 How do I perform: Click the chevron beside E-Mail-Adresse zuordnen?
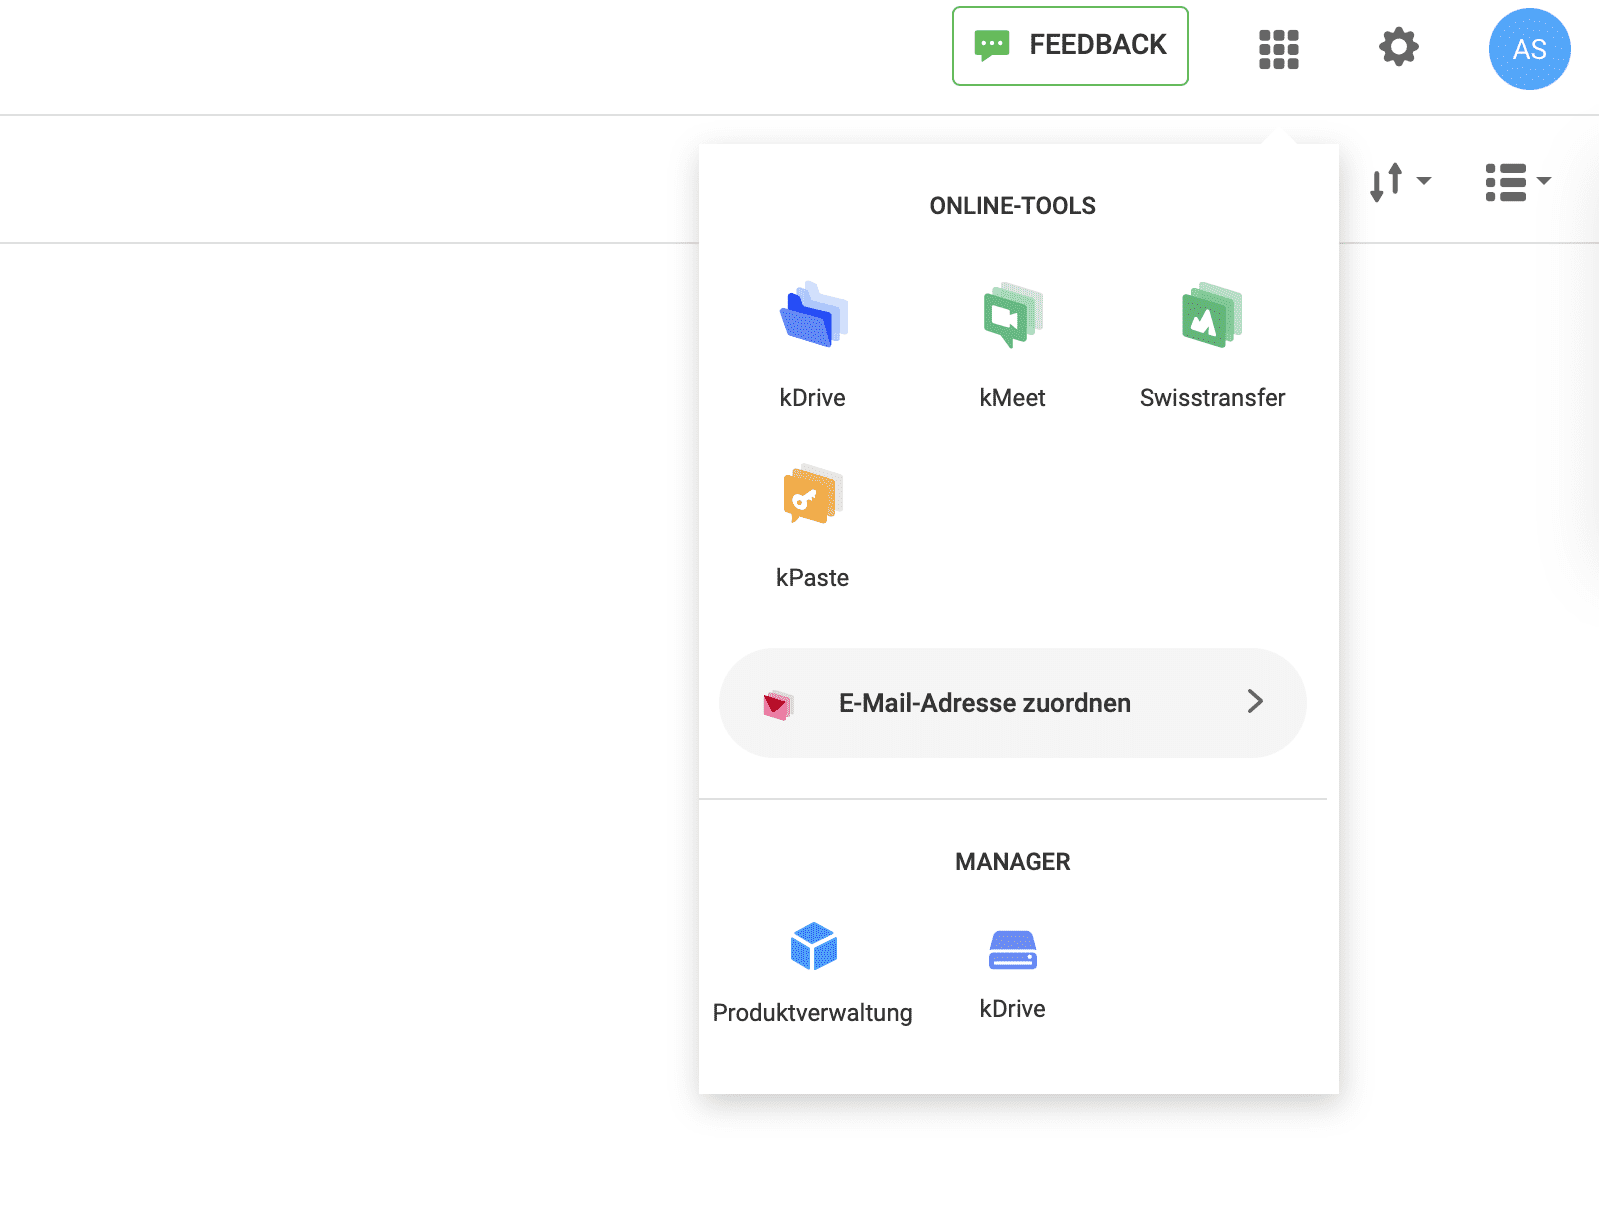tap(1255, 701)
